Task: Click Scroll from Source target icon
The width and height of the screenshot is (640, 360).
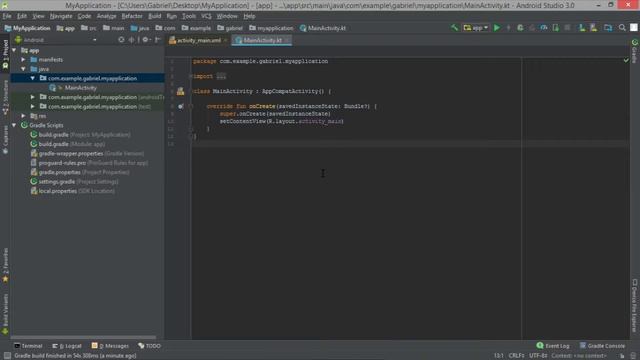Action: pos(121,40)
